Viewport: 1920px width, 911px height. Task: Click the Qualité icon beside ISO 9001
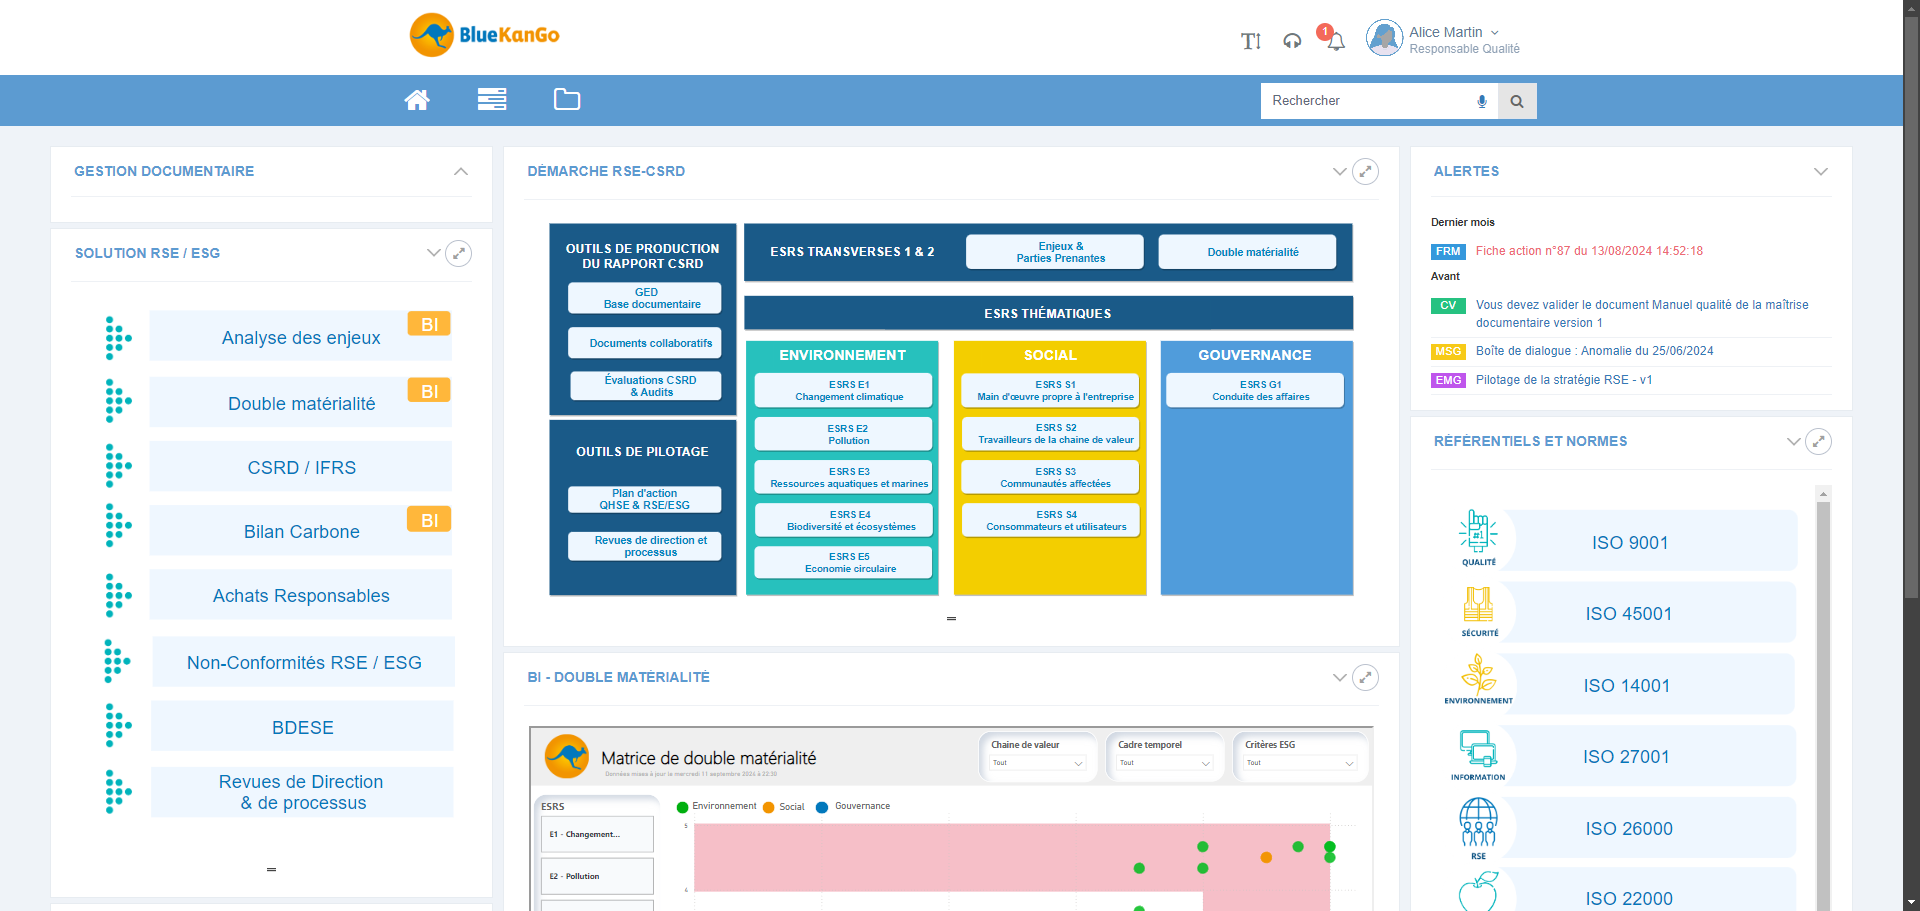pyautogui.click(x=1479, y=538)
